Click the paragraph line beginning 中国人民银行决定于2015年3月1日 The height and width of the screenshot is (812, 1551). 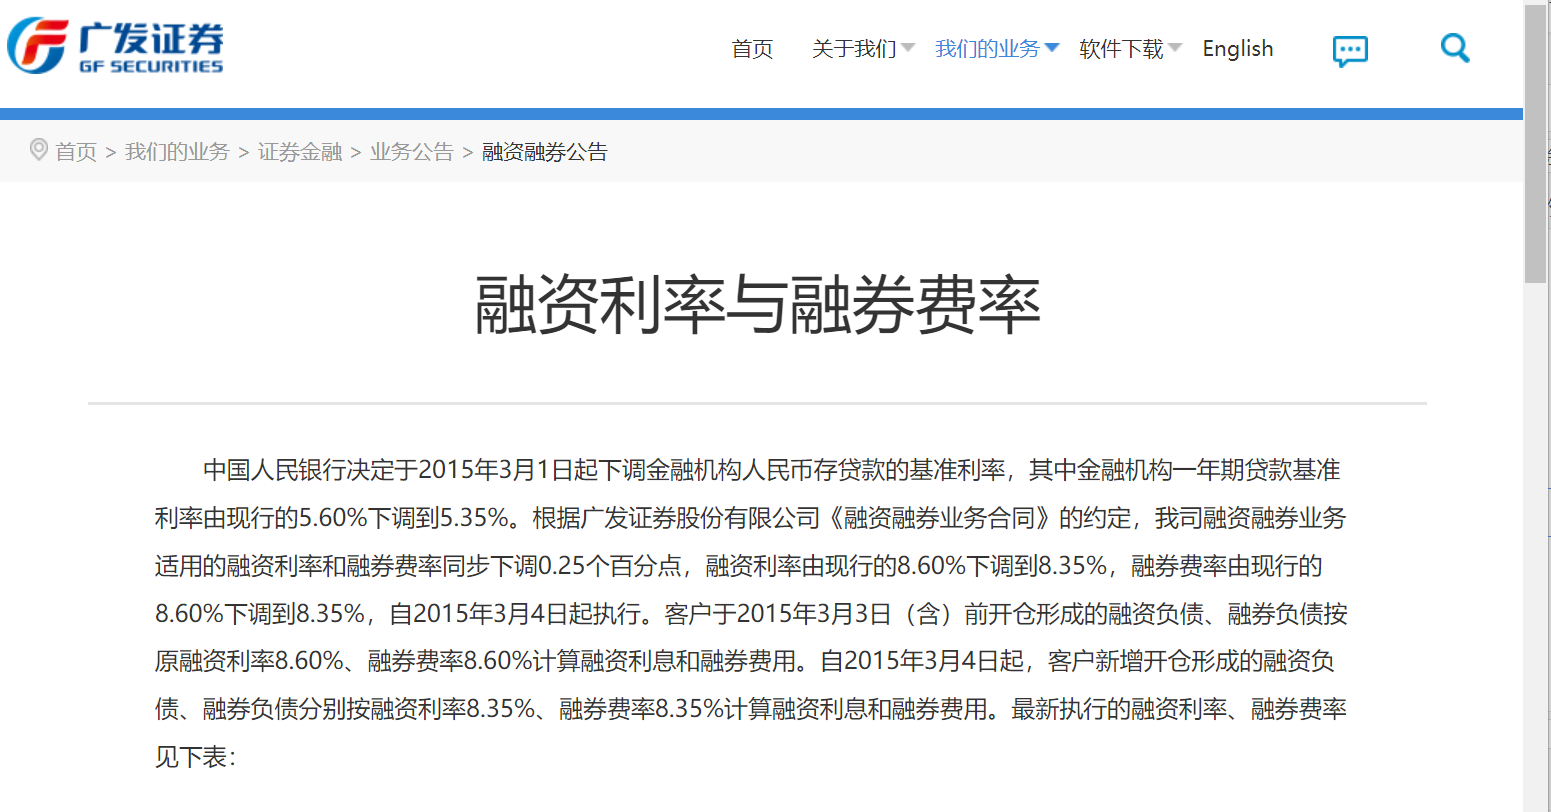pos(771,470)
